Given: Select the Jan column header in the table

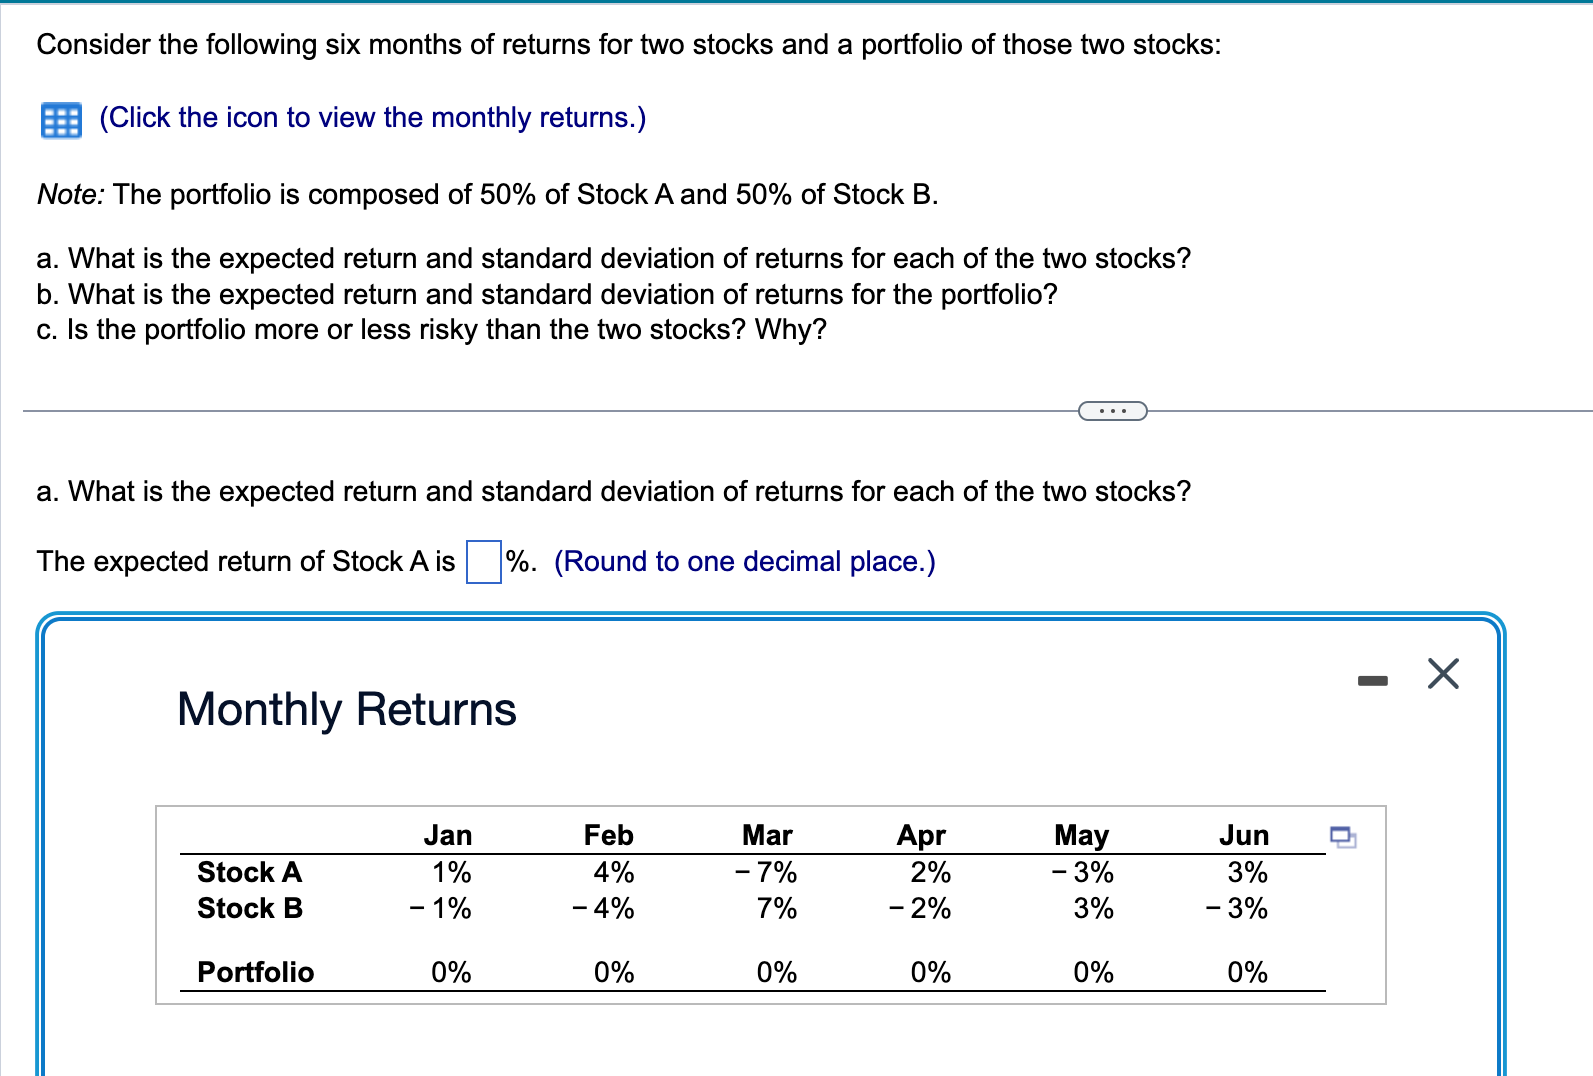Looking at the screenshot, I should 449,834.
